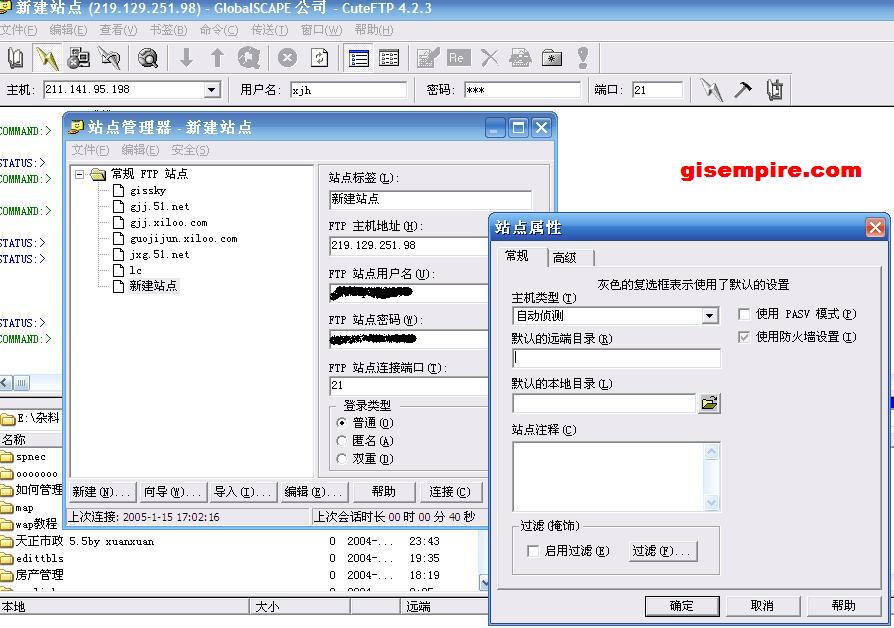894x628 pixels.
Task: Select the 双重 login type radio
Action: tap(342, 459)
